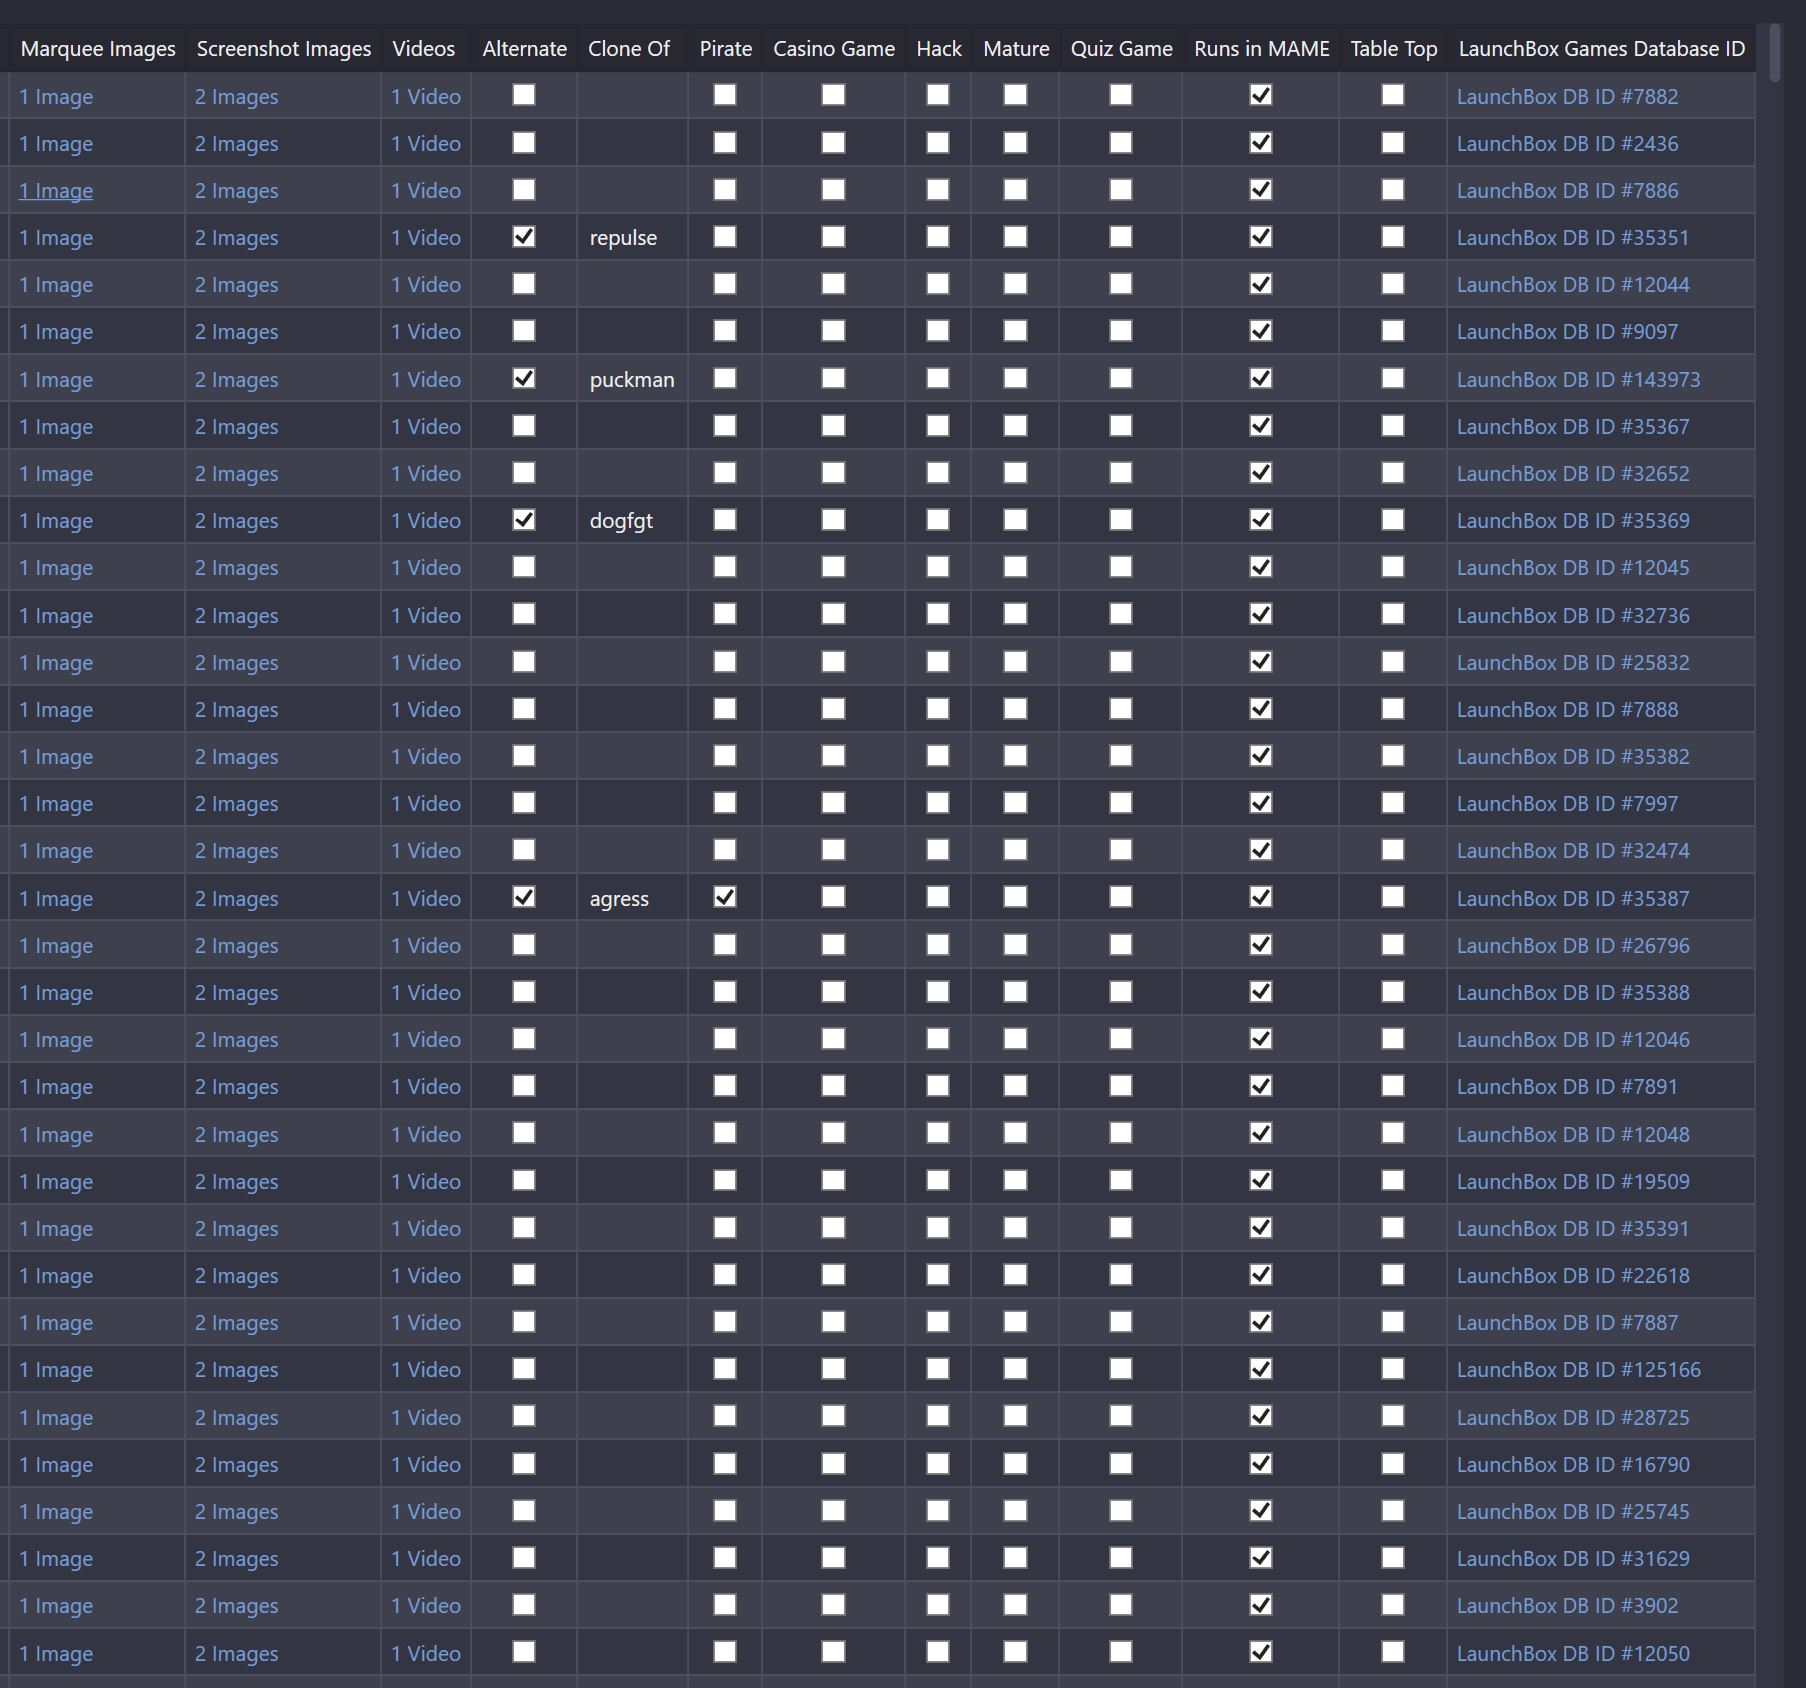Open LaunchBox DB ID #35387 link
The image size is (1806, 1688).
coord(1573,899)
